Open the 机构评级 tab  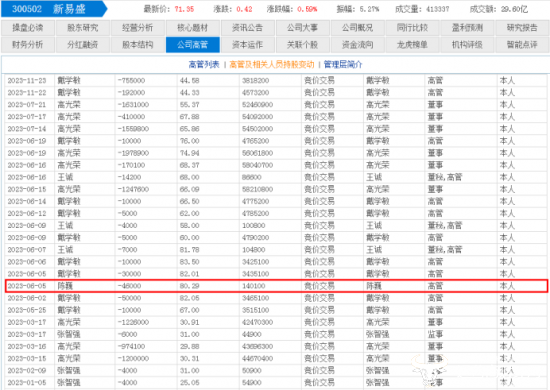click(468, 45)
